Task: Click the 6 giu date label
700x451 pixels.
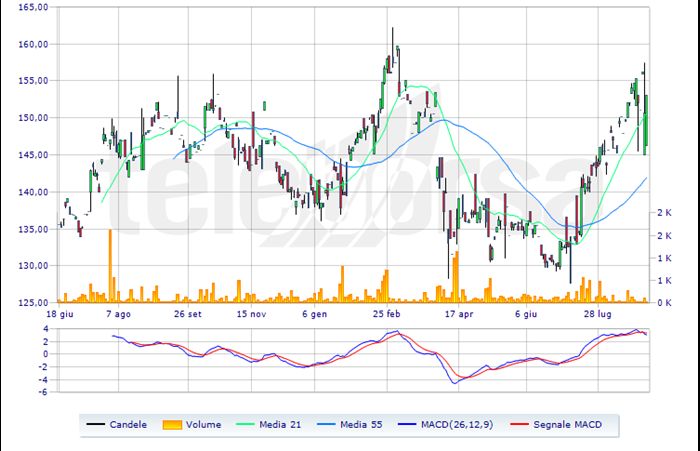Action: [526, 314]
